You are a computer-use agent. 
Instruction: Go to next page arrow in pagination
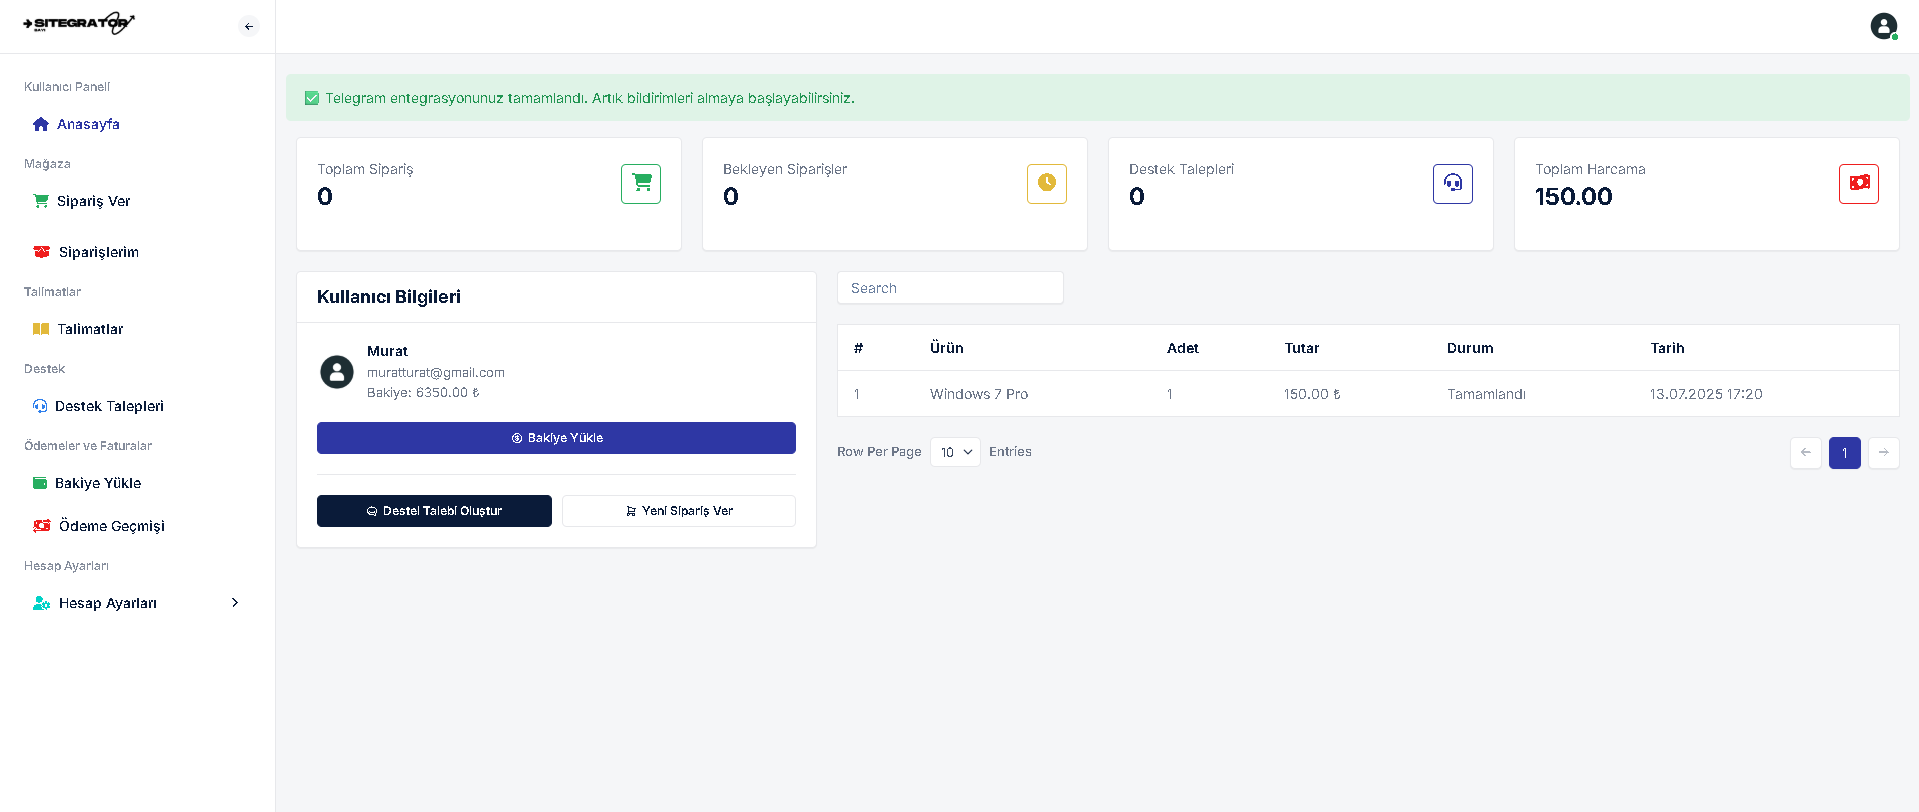[1884, 453]
